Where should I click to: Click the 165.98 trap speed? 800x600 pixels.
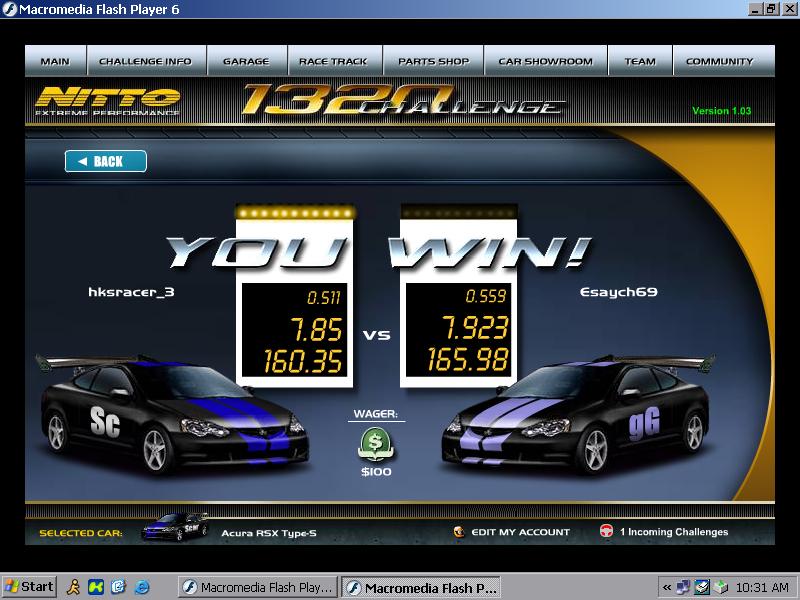click(x=468, y=359)
